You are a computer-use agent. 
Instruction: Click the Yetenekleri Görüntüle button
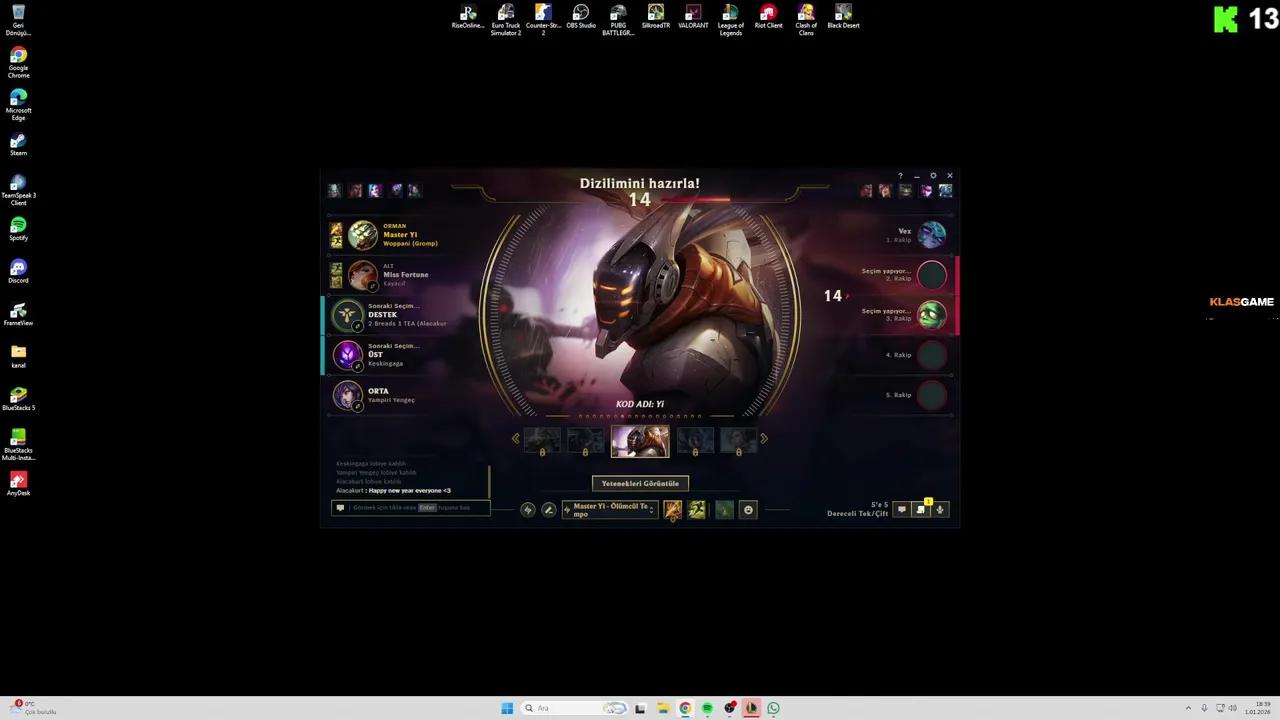pos(640,483)
